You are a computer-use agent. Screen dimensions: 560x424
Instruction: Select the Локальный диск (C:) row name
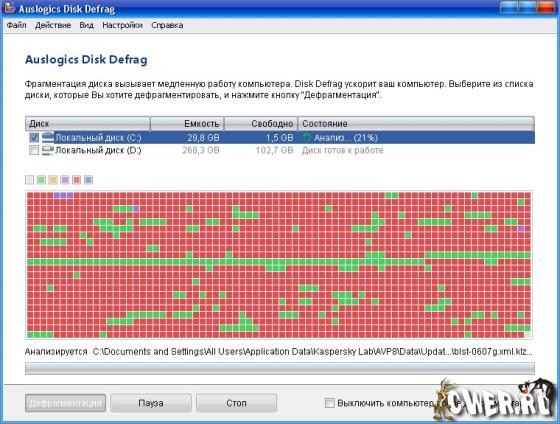[x=98, y=138]
